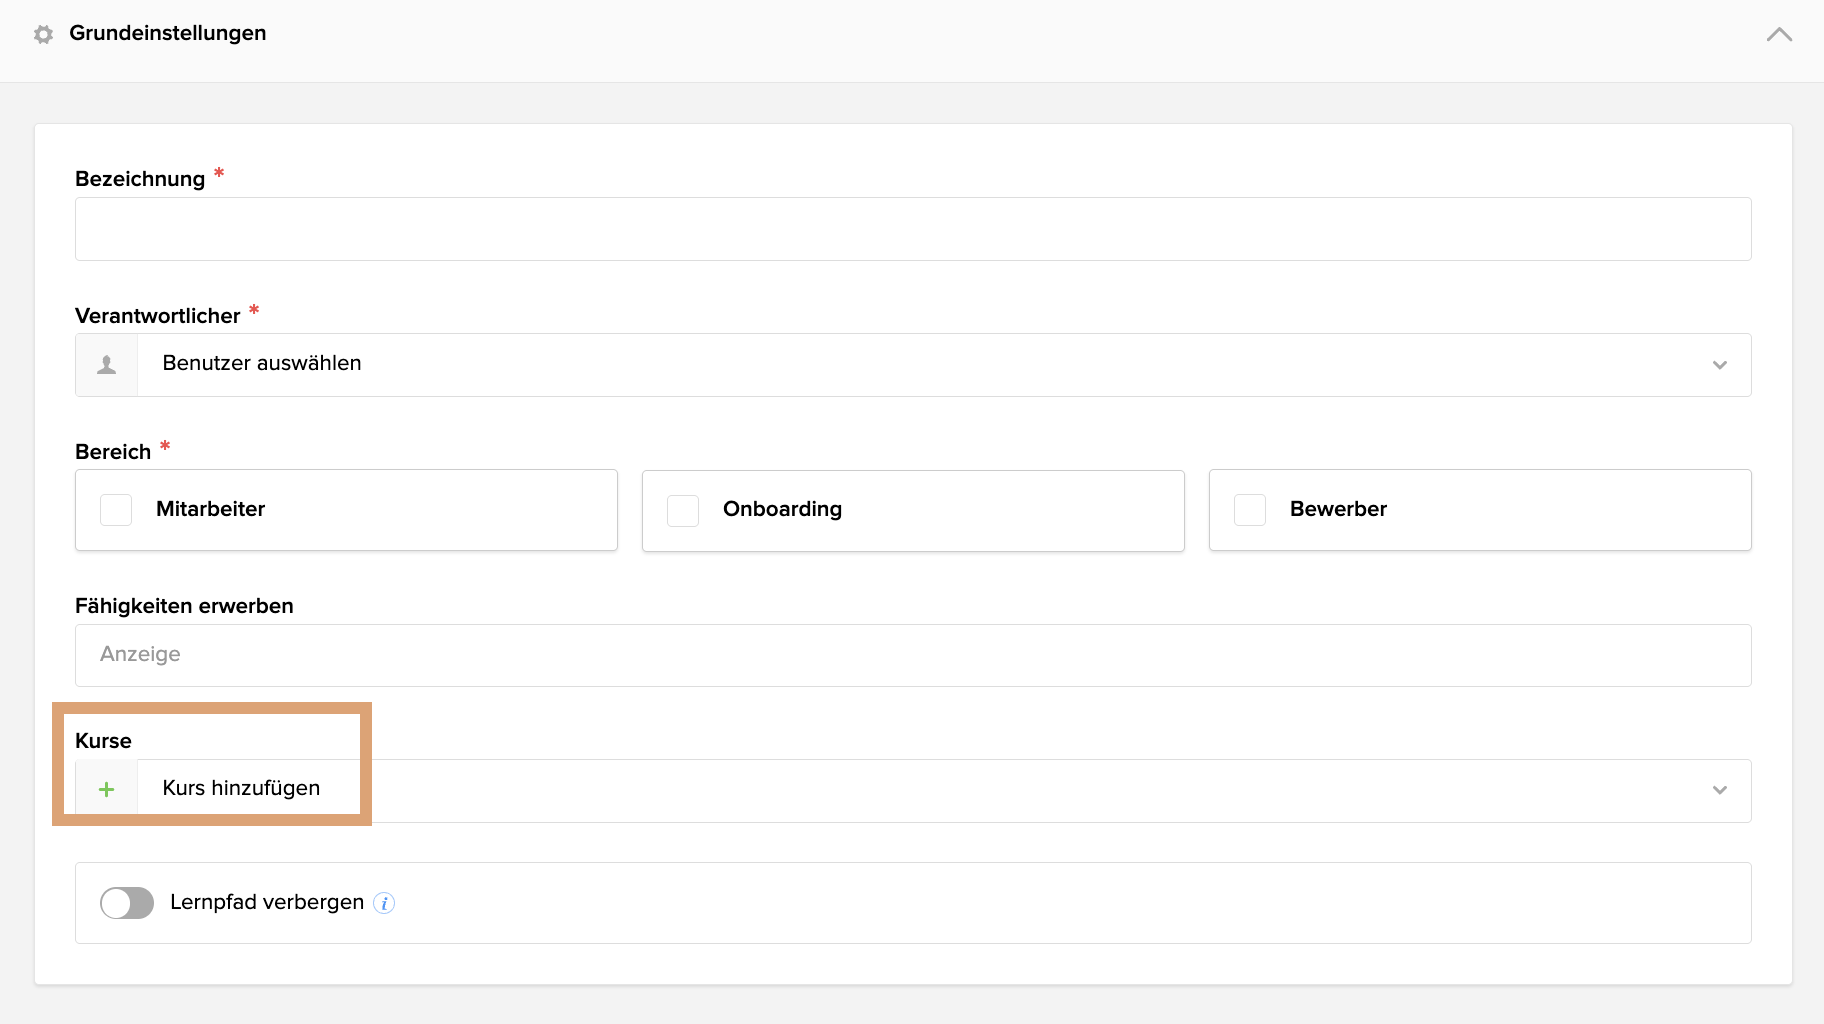Click the Bewerber option label
Image resolution: width=1824 pixels, height=1024 pixels.
[1338, 509]
